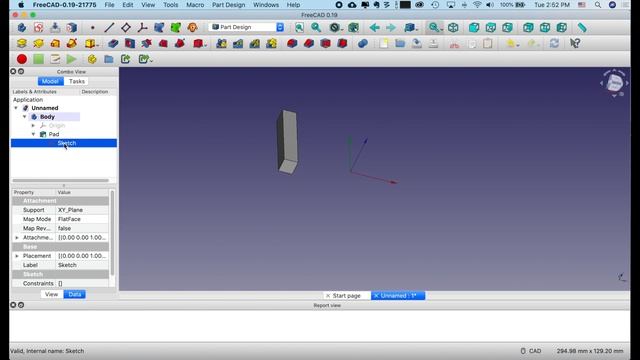The width and height of the screenshot is (640, 360).
Task: Open the Part Design menu
Action: tap(229, 5)
